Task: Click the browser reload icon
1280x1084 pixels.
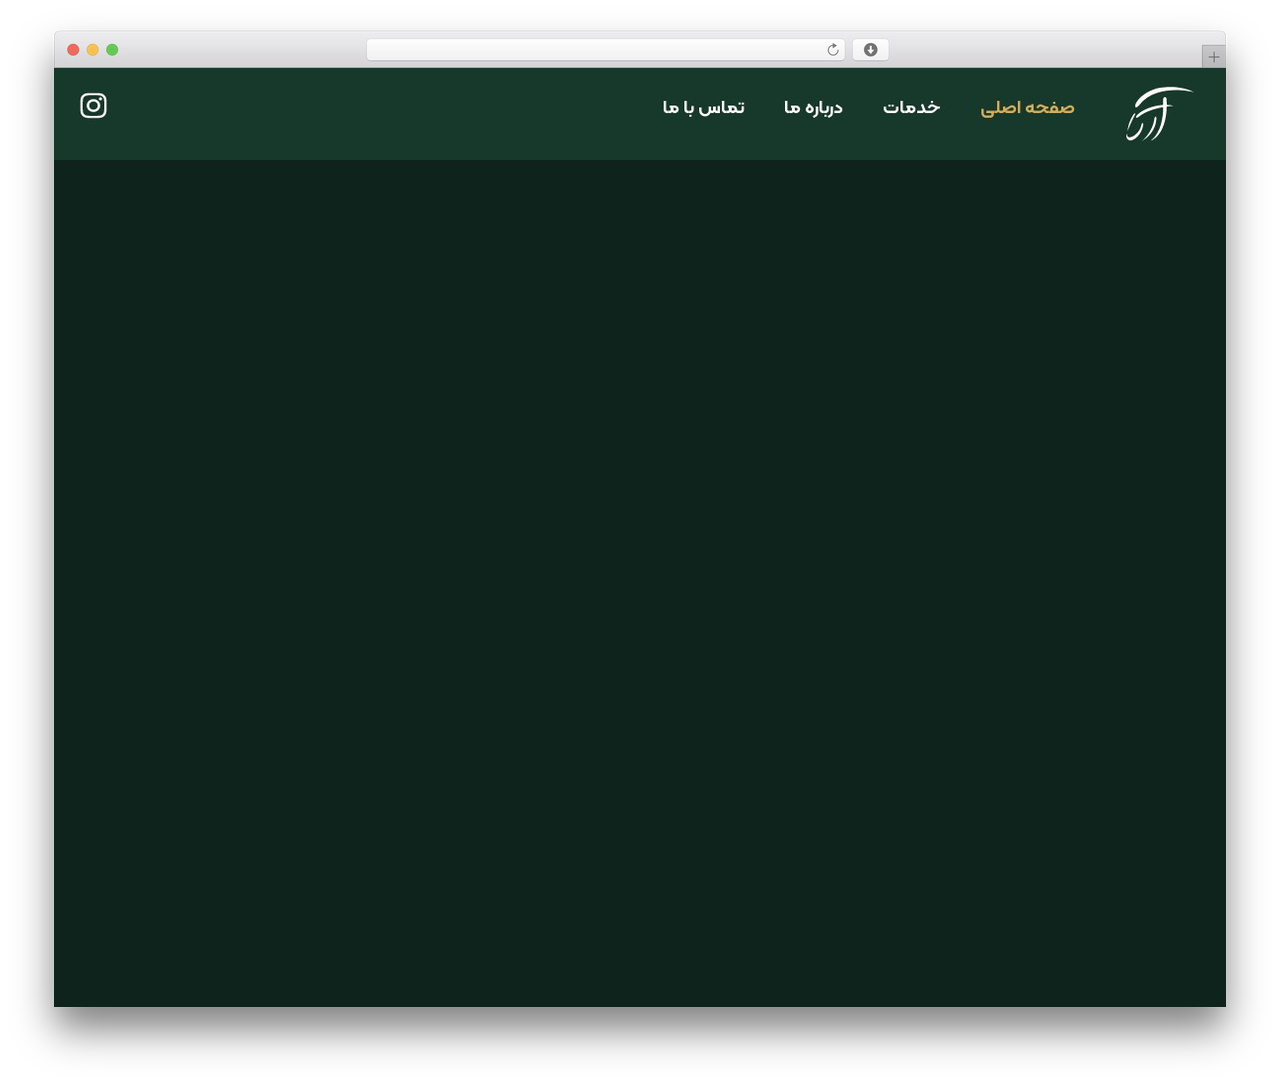Action: [833, 50]
